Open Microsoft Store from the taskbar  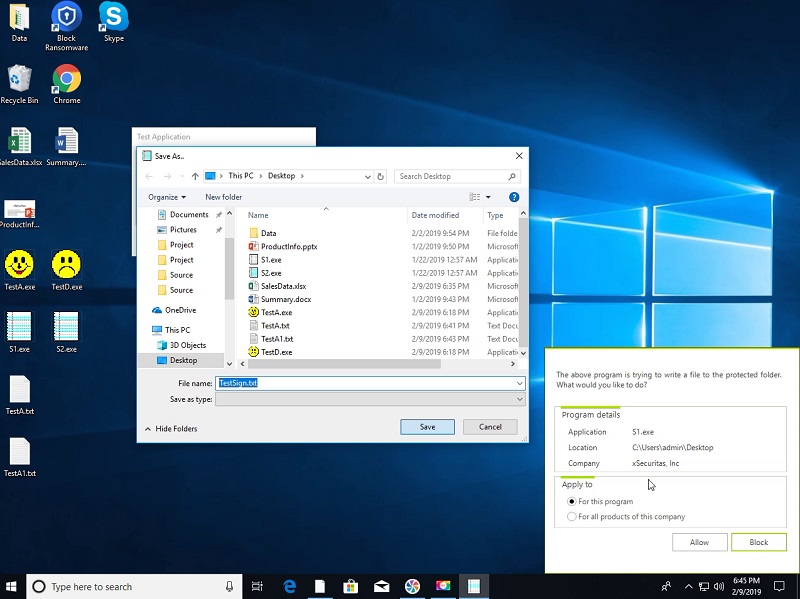point(351,587)
